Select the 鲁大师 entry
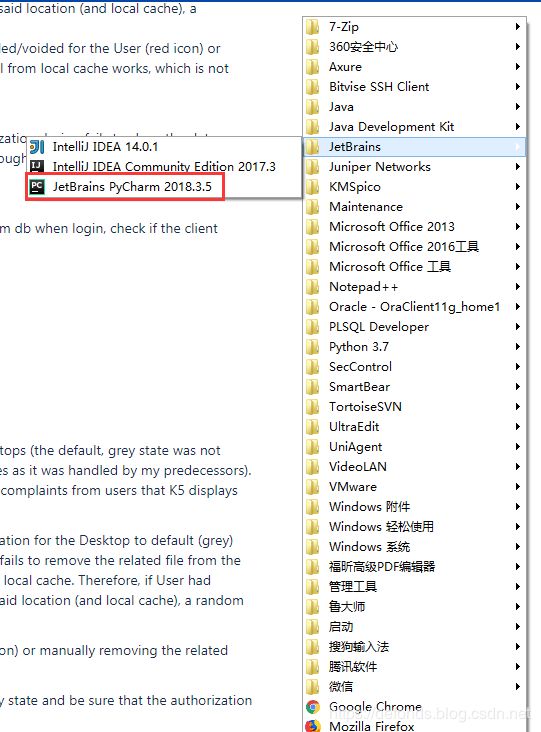The height and width of the screenshot is (732, 541). [x=415, y=607]
